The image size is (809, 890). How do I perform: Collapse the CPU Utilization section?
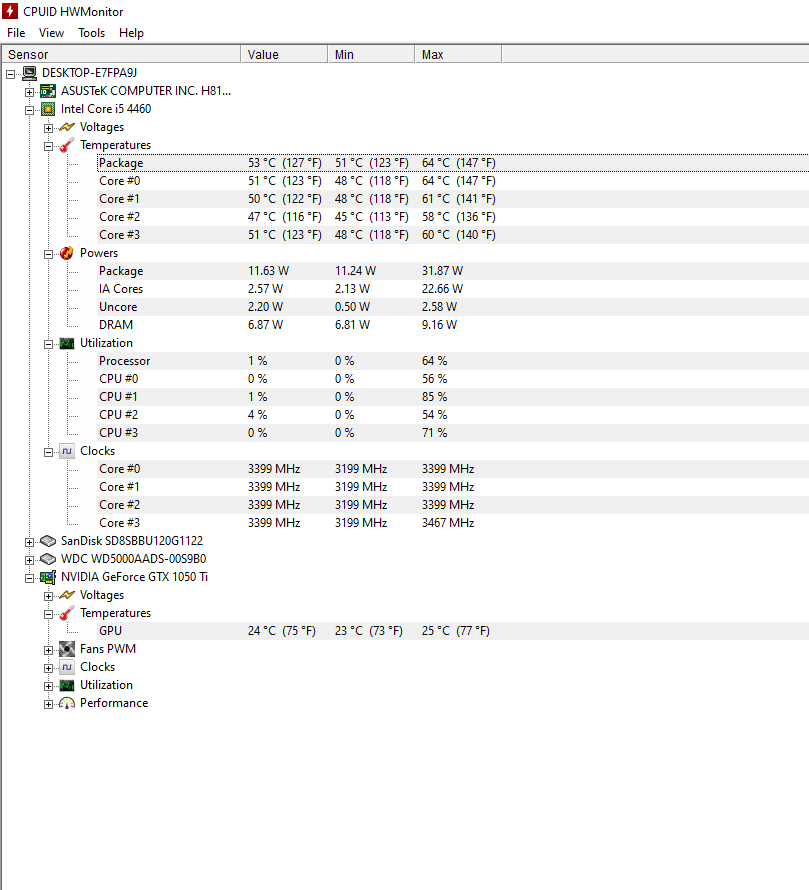48,344
